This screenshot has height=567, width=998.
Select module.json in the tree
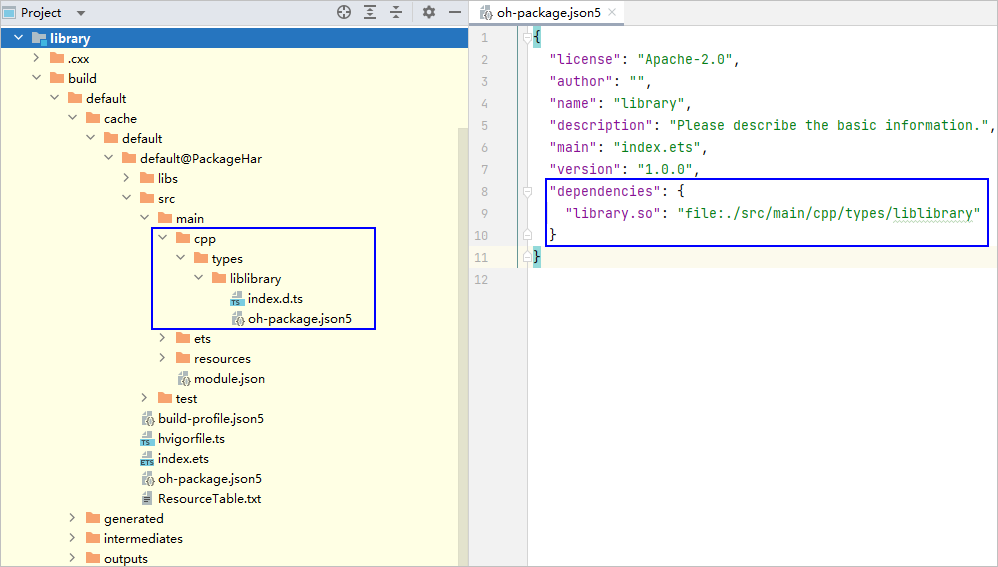coord(229,378)
